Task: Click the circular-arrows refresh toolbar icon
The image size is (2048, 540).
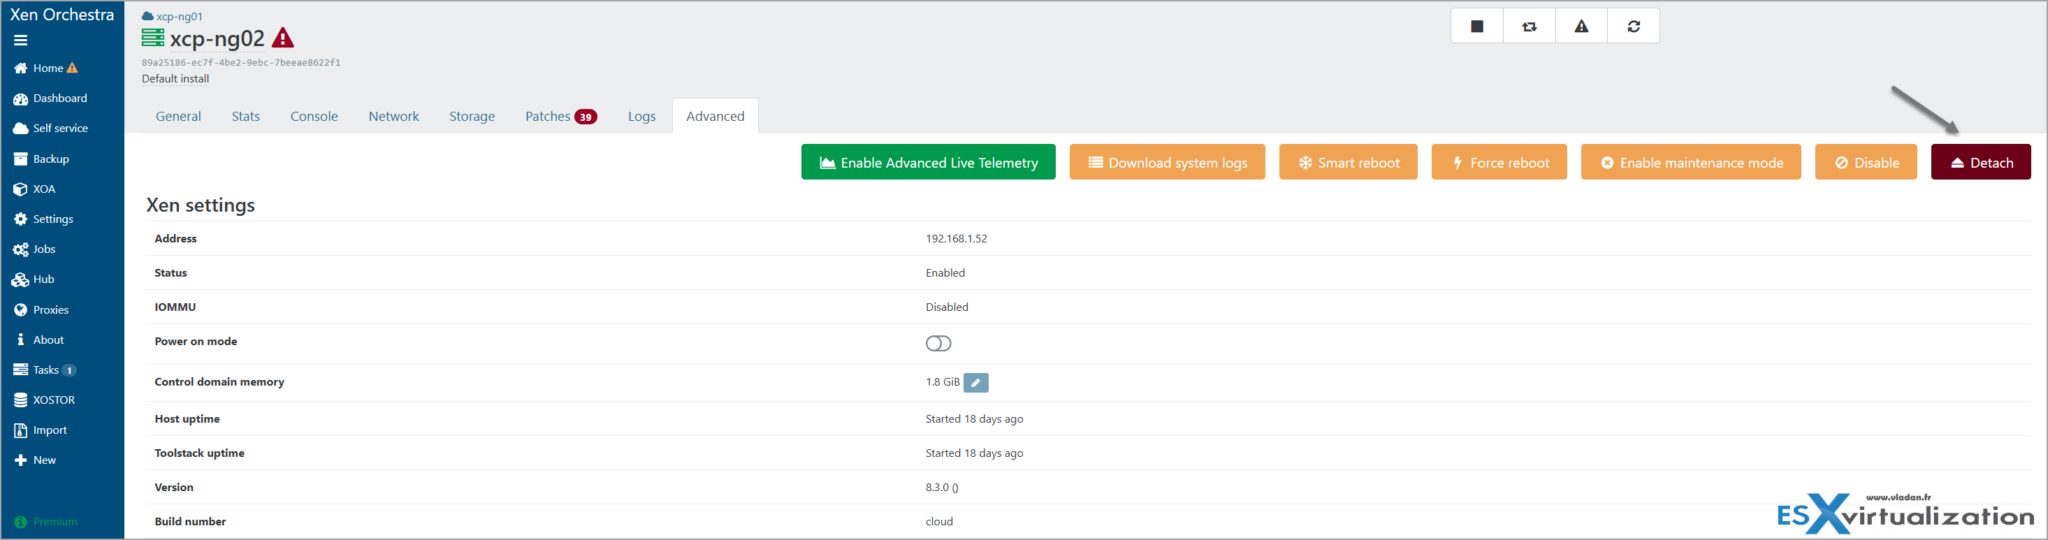Action: [1633, 26]
